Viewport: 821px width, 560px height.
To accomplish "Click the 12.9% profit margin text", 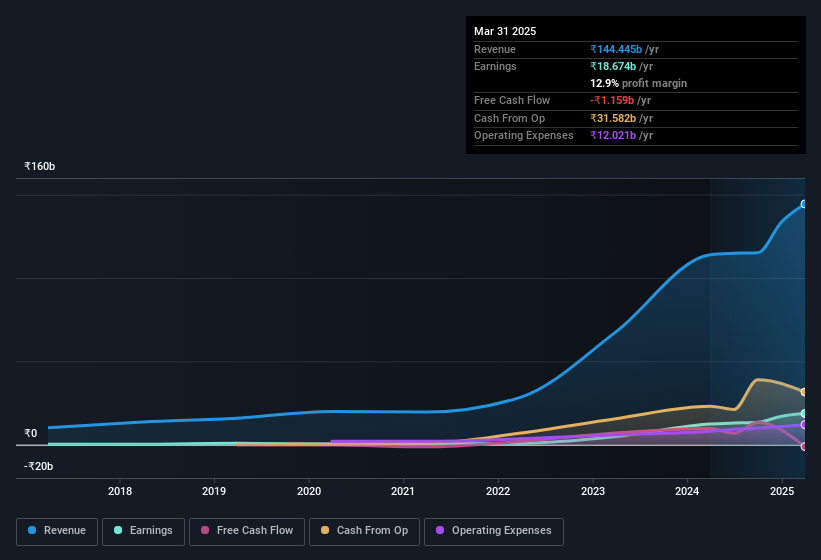I will coord(638,83).
